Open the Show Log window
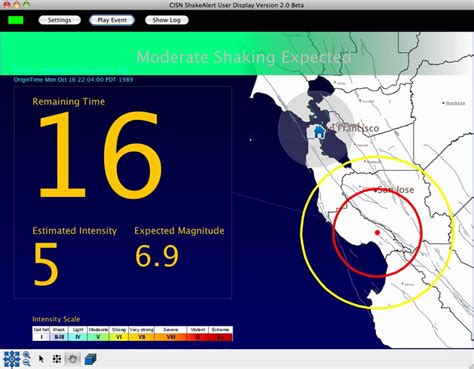This screenshot has height=369, width=474. pos(166,20)
